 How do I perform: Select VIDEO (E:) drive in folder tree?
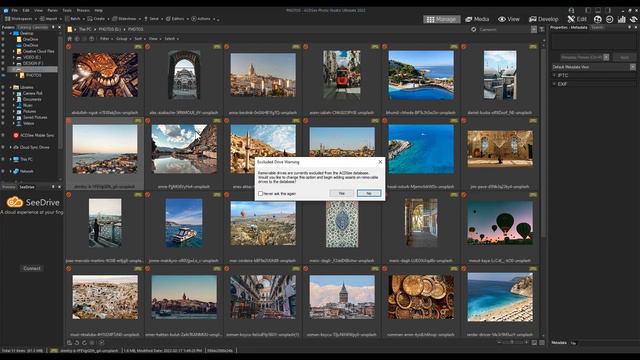click(x=32, y=58)
